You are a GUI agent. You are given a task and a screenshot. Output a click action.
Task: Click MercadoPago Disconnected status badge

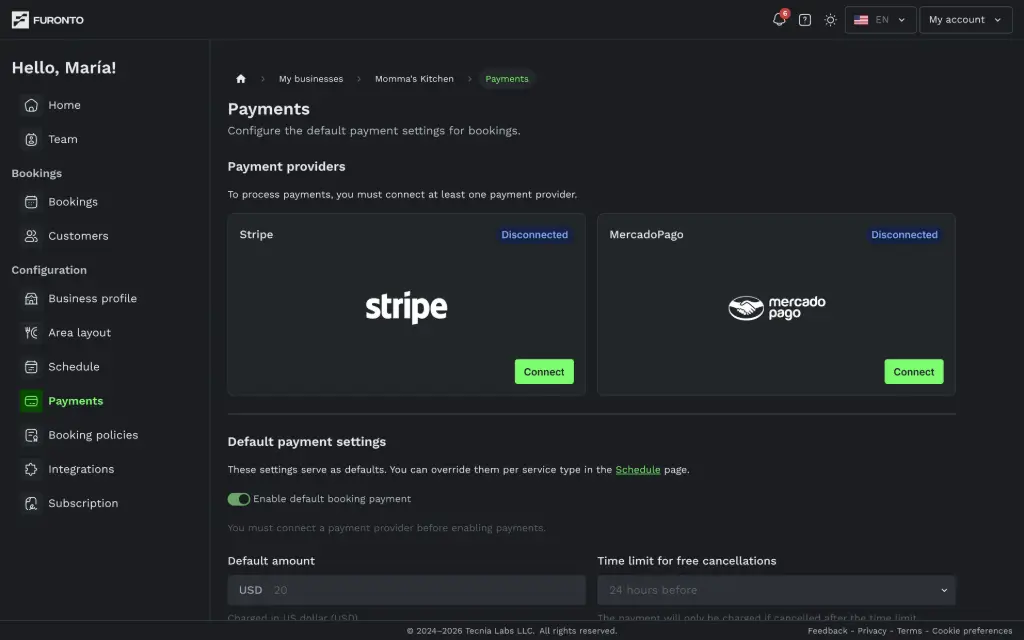click(904, 234)
